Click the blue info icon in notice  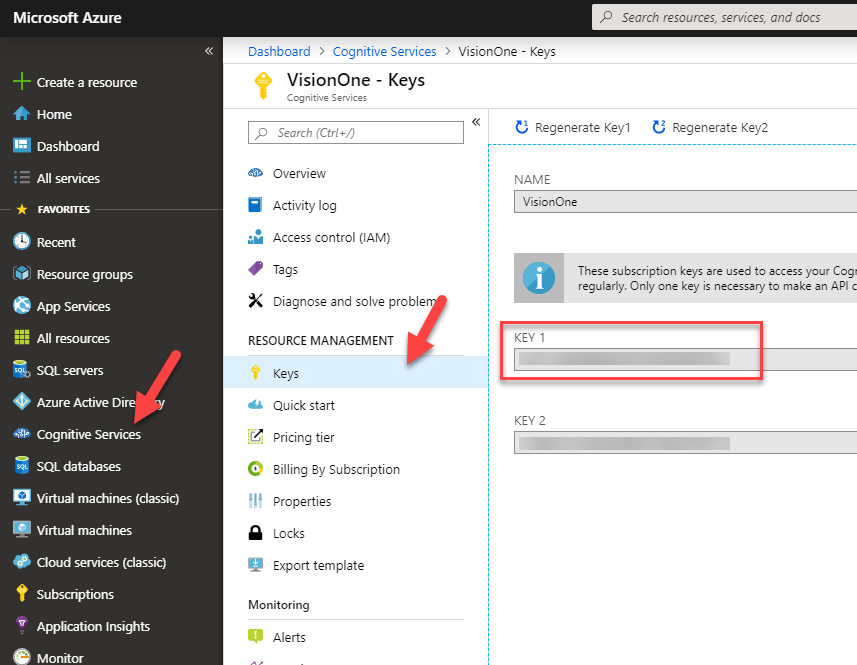pos(539,278)
